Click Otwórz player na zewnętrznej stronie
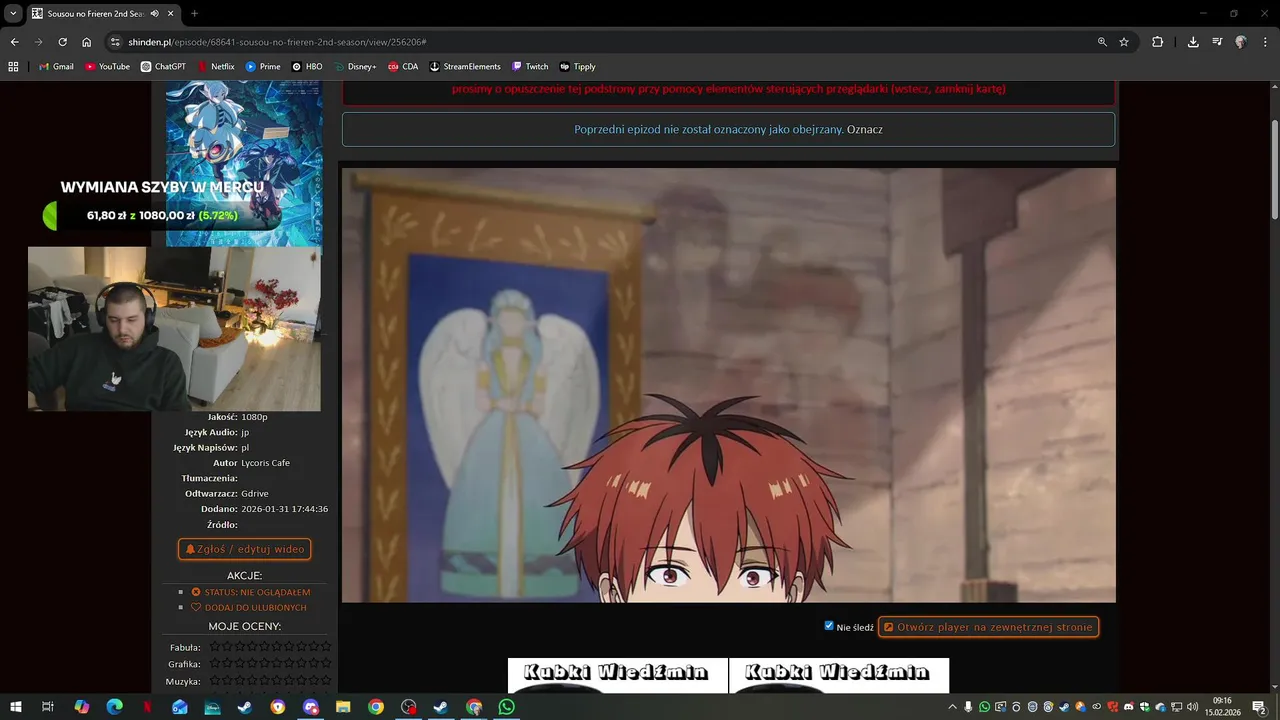 (x=988, y=627)
